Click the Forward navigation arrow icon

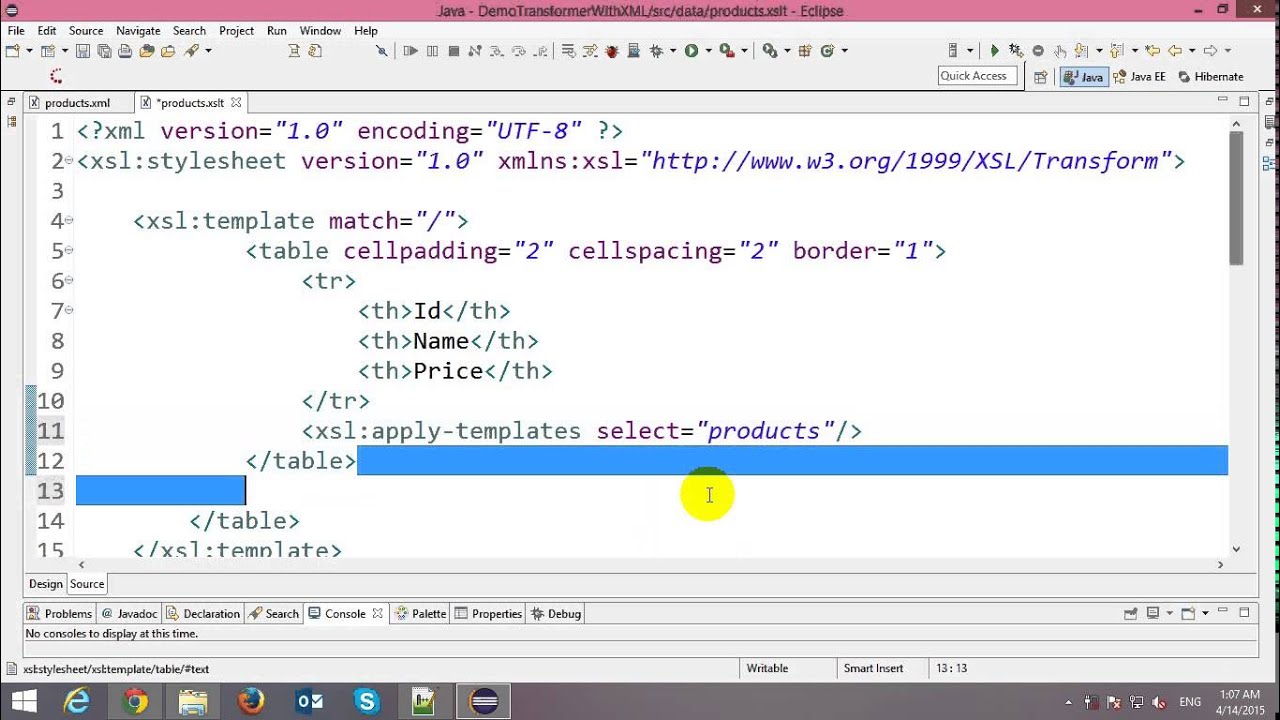[1210, 50]
